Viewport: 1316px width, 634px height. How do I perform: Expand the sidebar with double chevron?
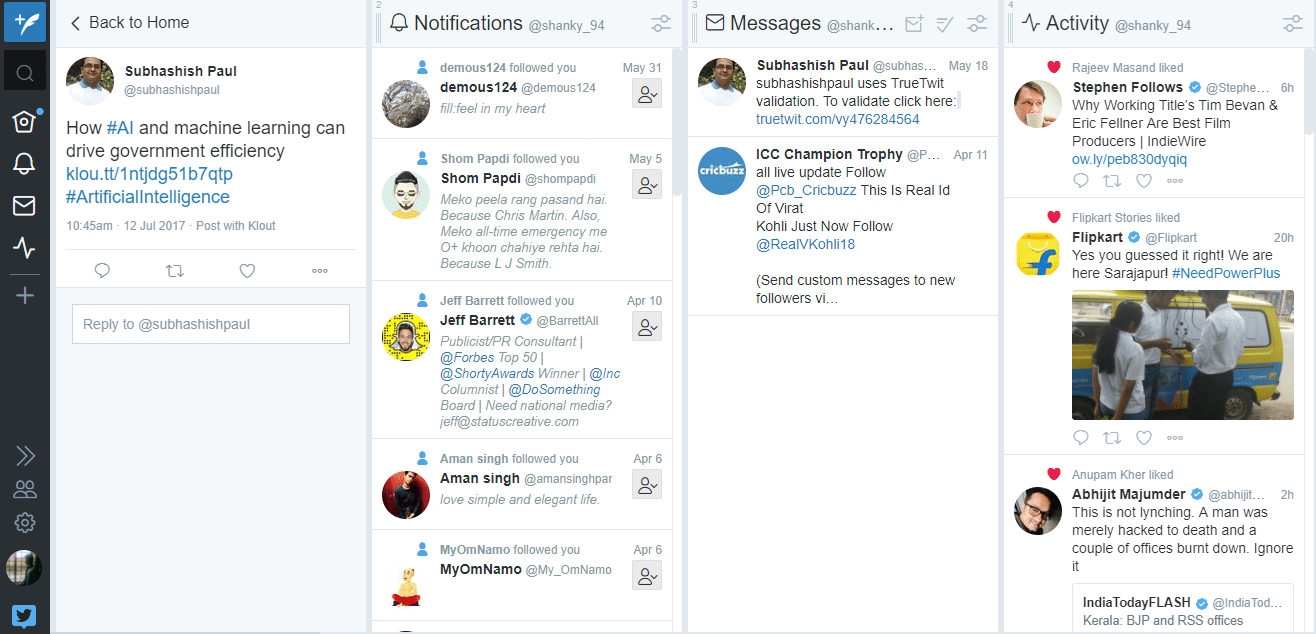(24, 456)
